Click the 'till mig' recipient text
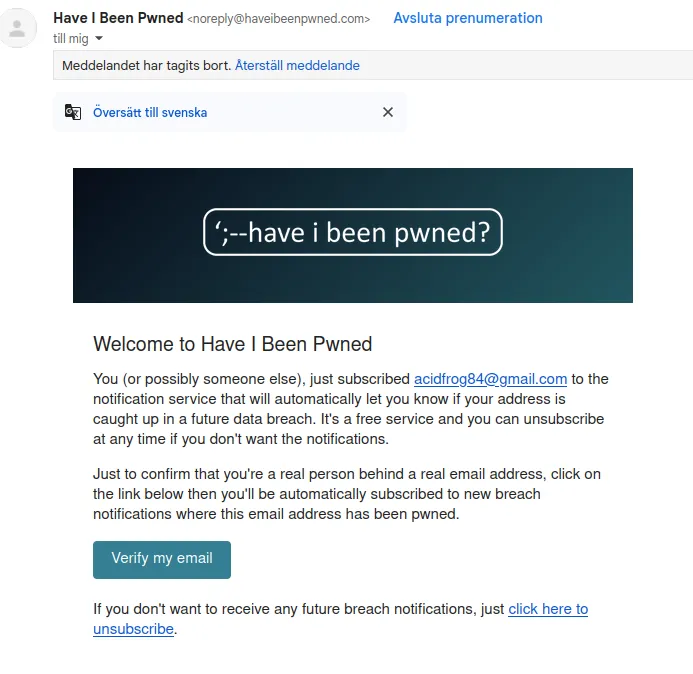The width and height of the screenshot is (693, 674). tap(71, 39)
